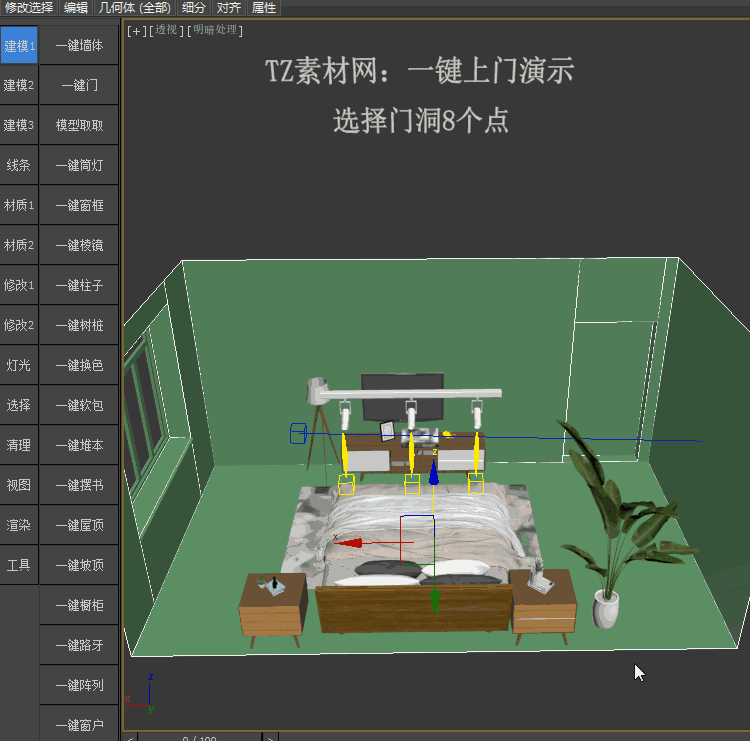The width and height of the screenshot is (750, 741).
Task: Select the door opening in wall
Action: click(x=609, y=390)
